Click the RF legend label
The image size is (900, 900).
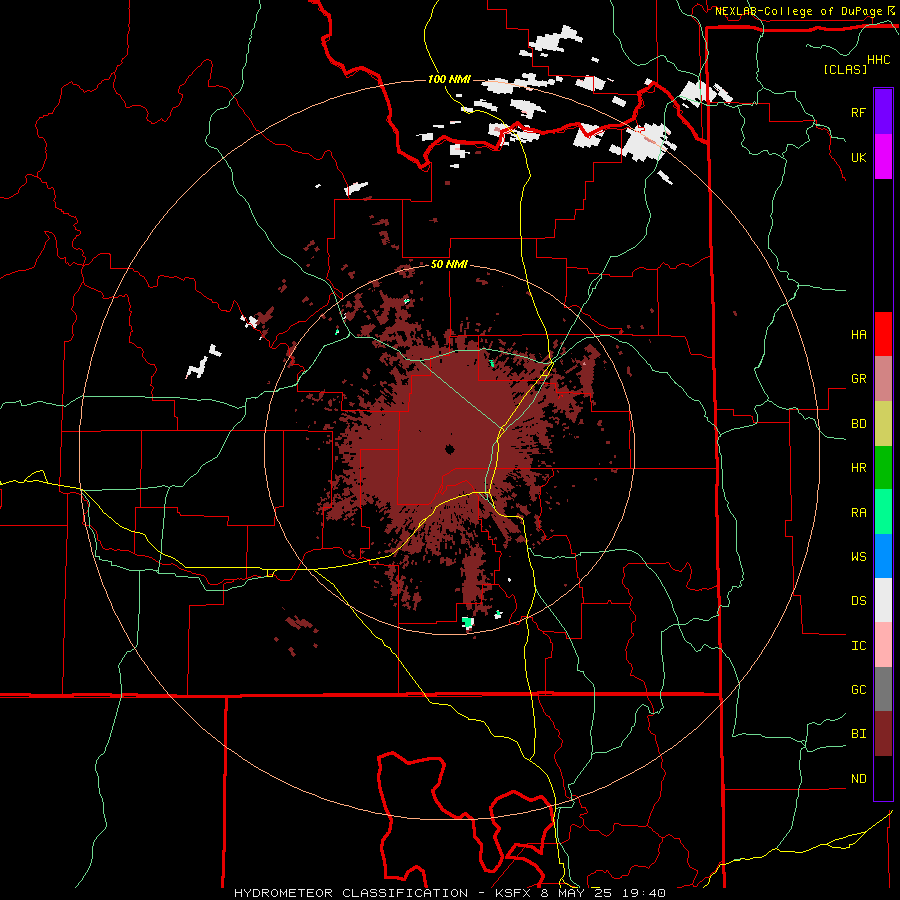coord(858,112)
